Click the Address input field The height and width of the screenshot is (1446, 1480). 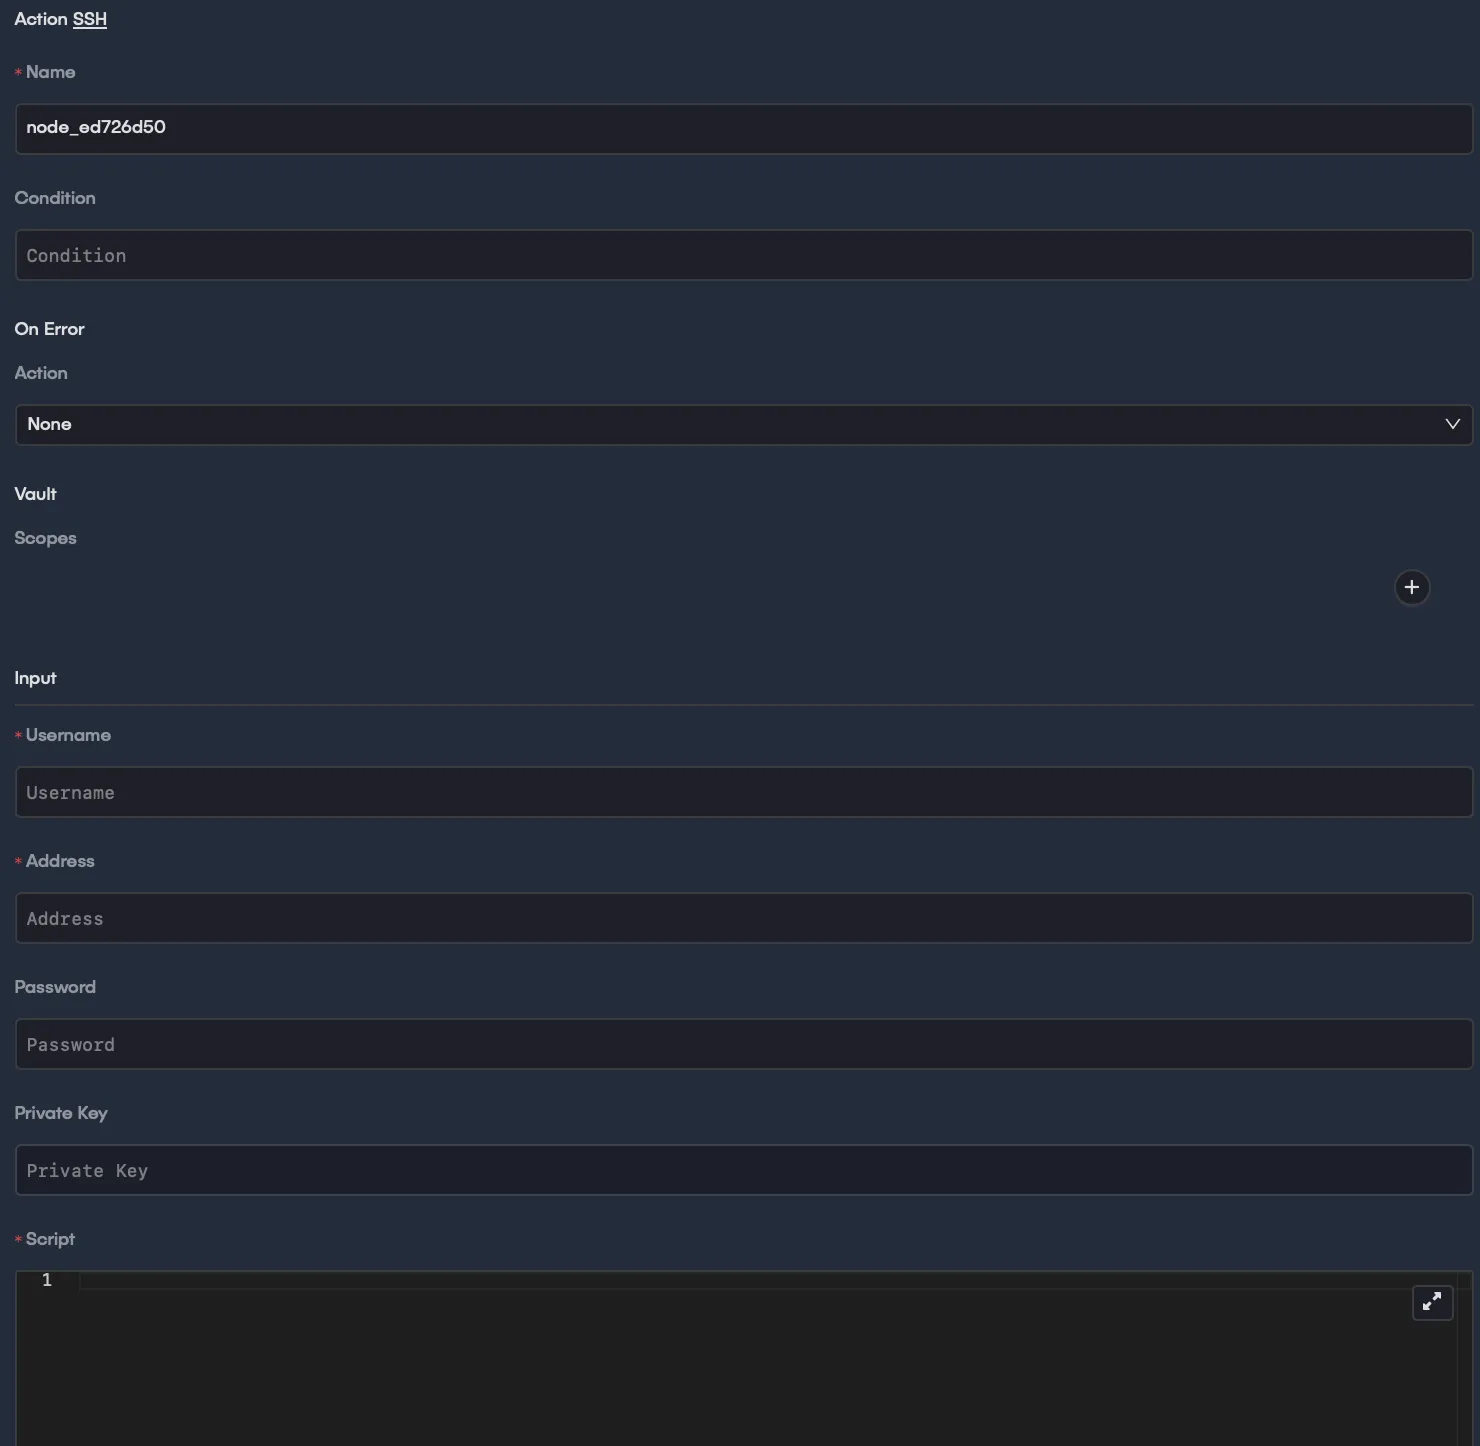(x=743, y=918)
